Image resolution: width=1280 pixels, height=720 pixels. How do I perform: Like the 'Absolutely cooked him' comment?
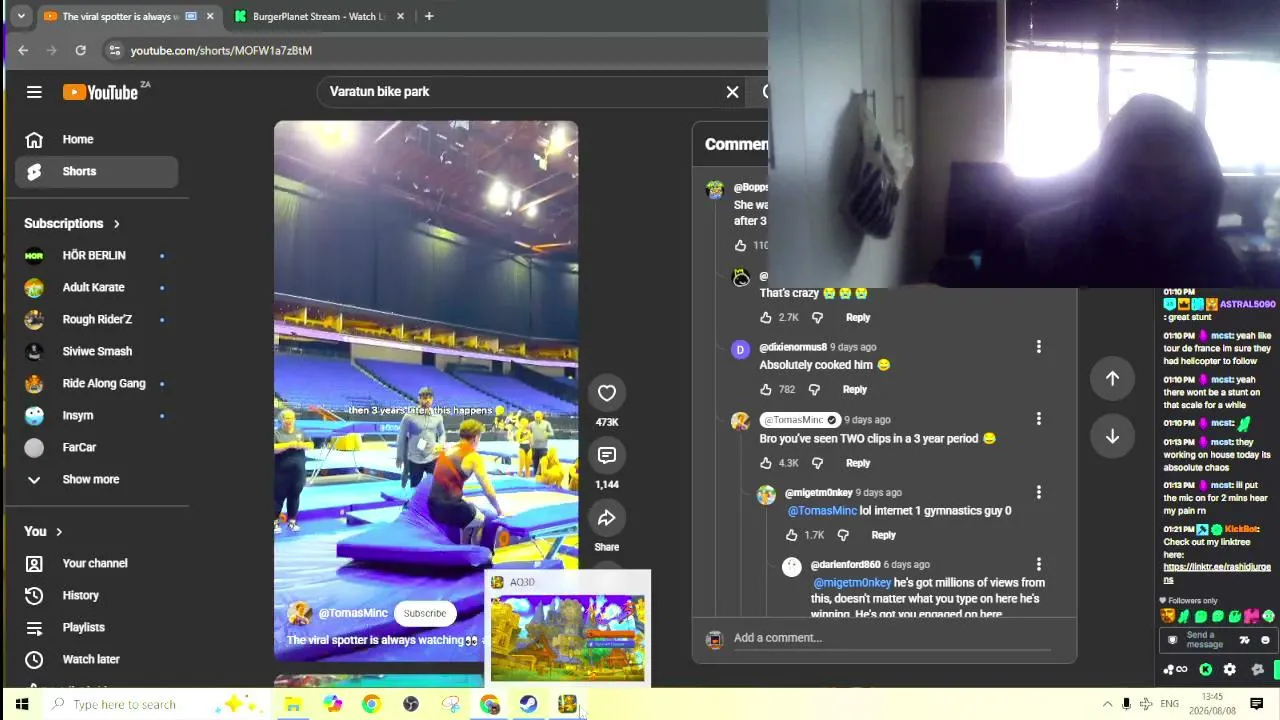[x=766, y=389]
